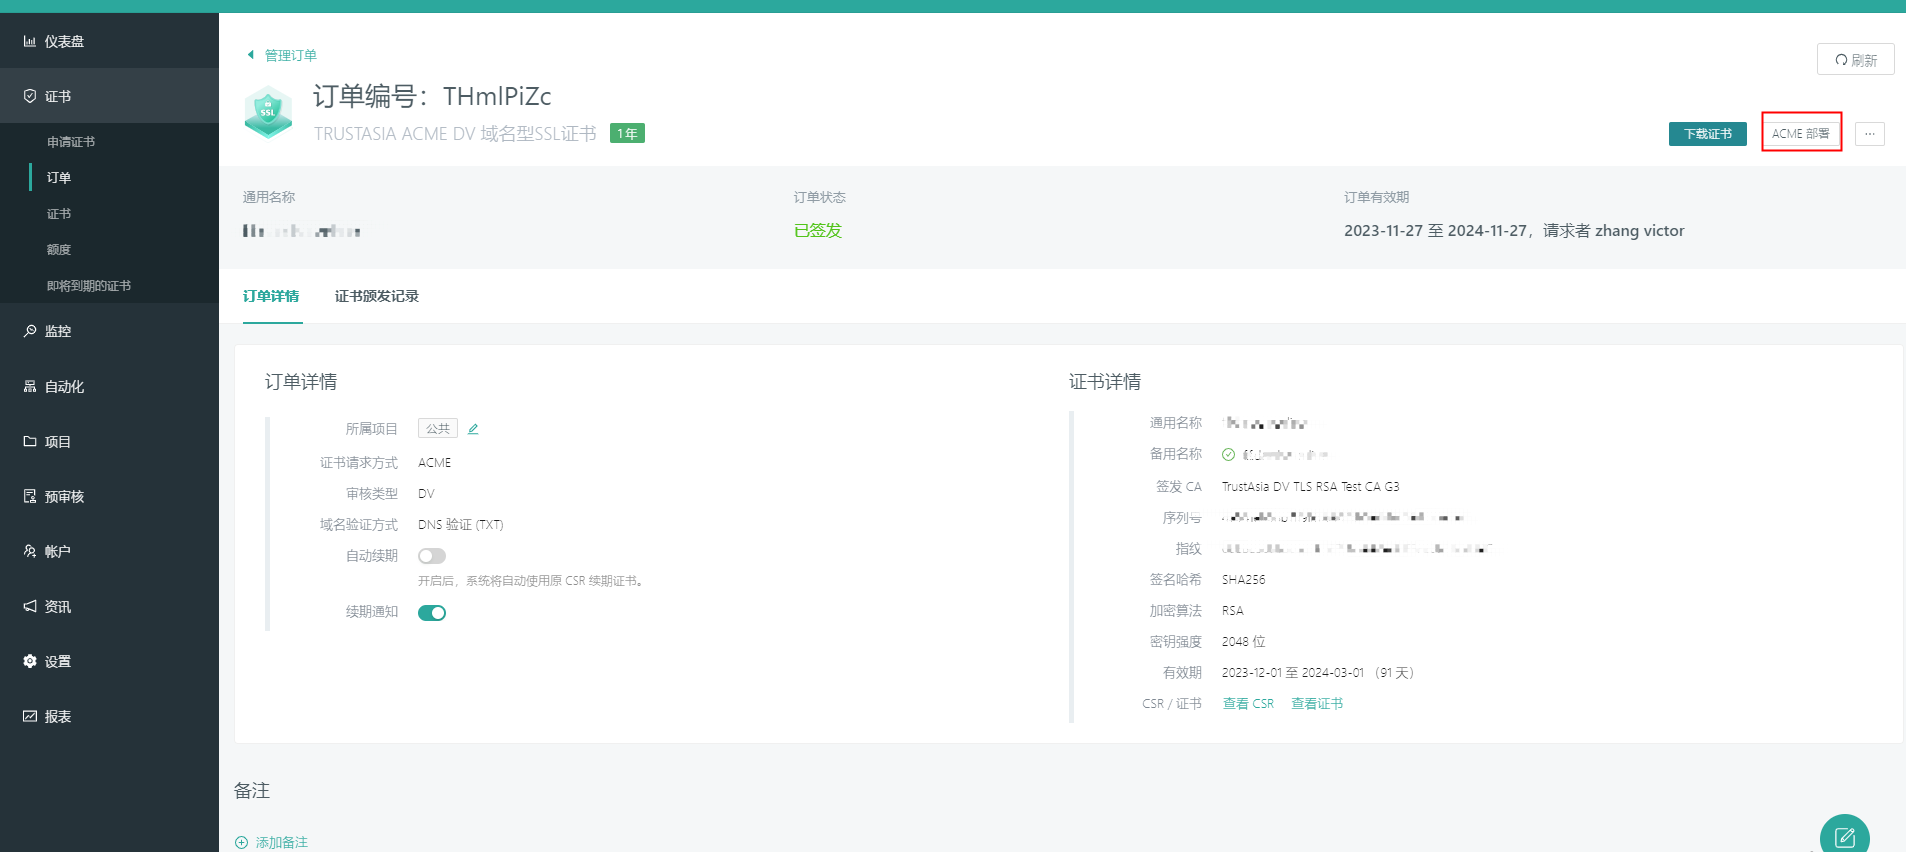This screenshot has width=1906, height=852.
Task: Click the back arrow beside 管理订单
Action: [251, 55]
